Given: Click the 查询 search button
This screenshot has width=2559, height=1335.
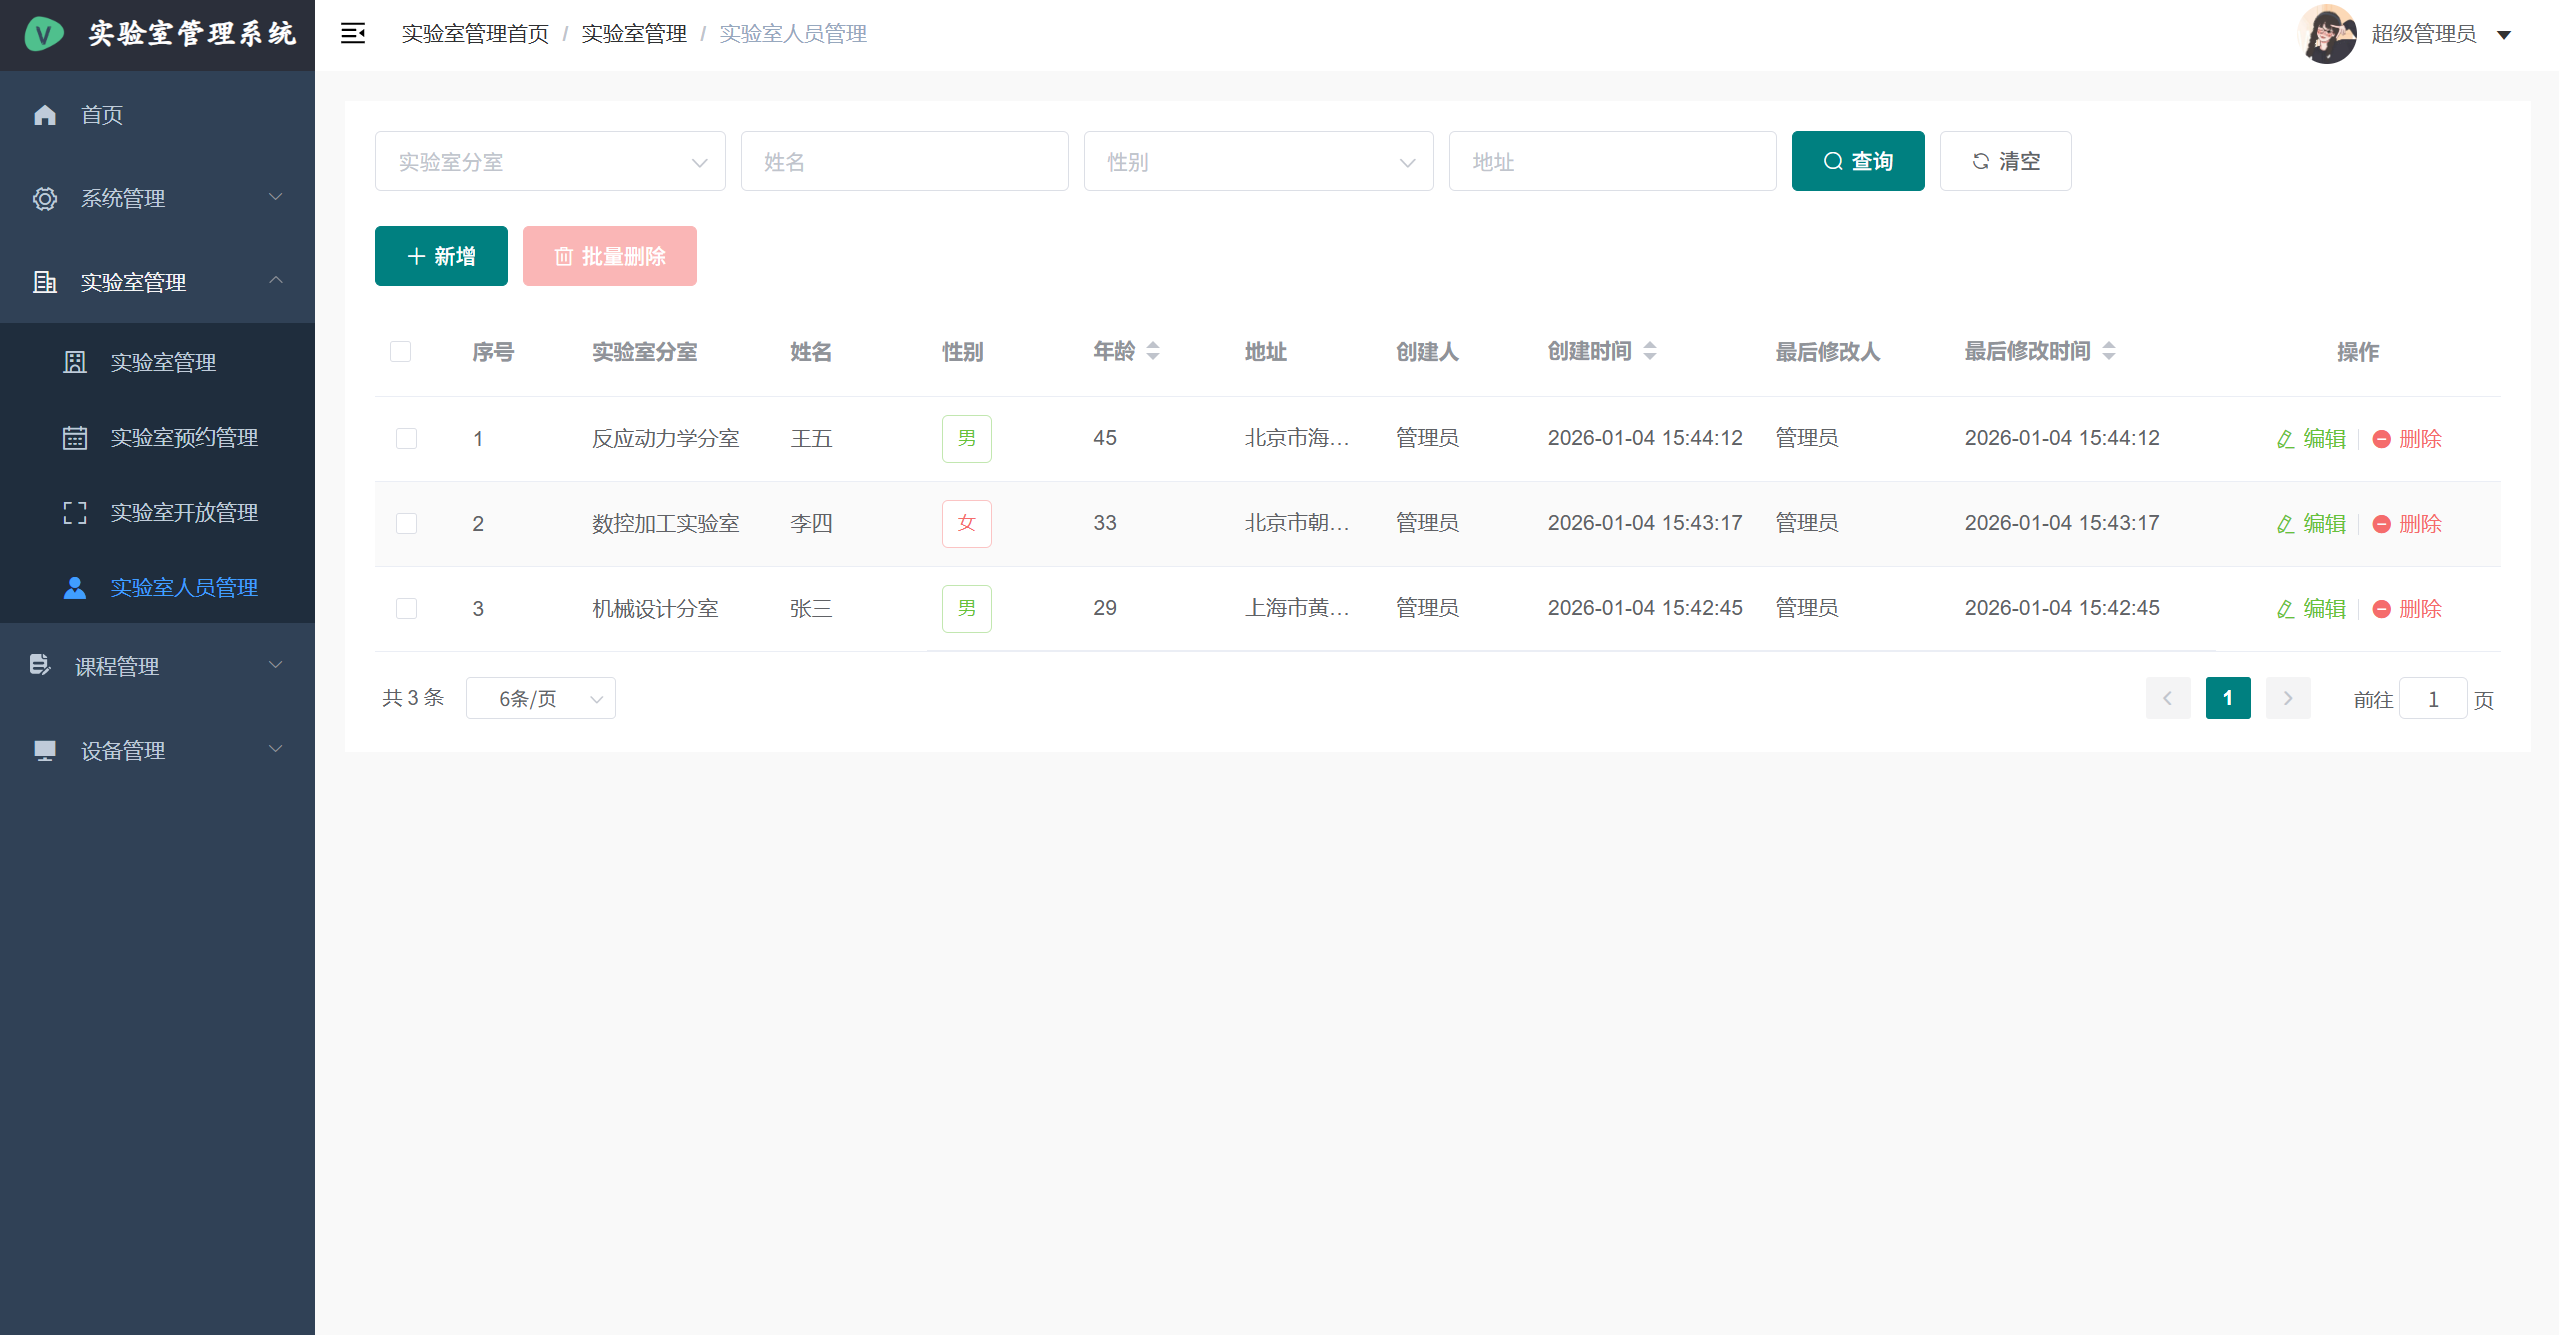Looking at the screenshot, I should (1857, 162).
